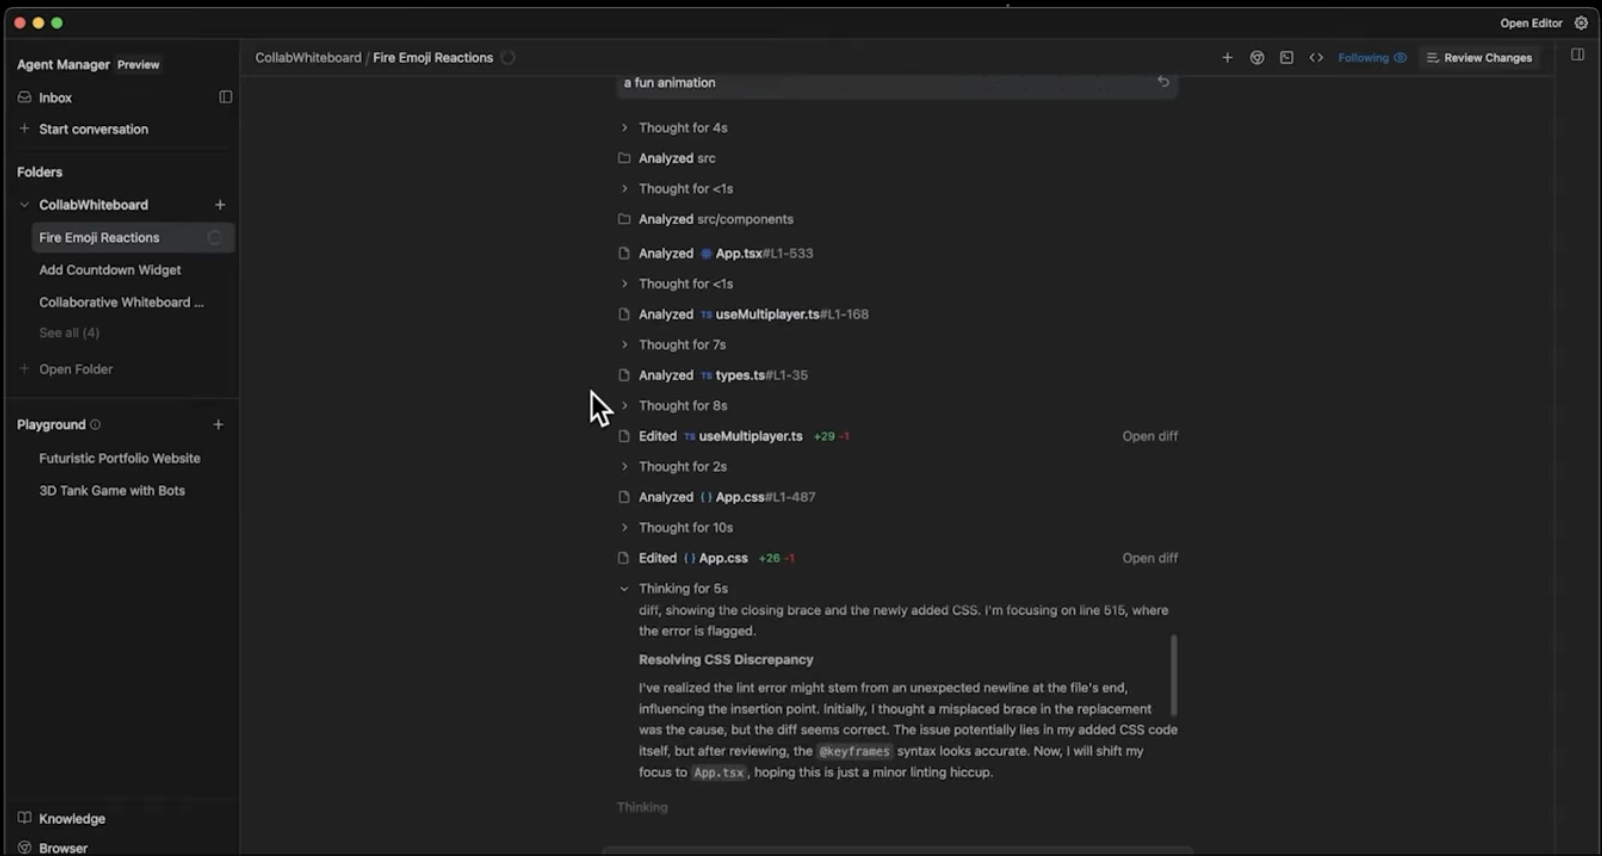Open the Knowledge section
Screen dimensions: 1602x856
[71, 818]
